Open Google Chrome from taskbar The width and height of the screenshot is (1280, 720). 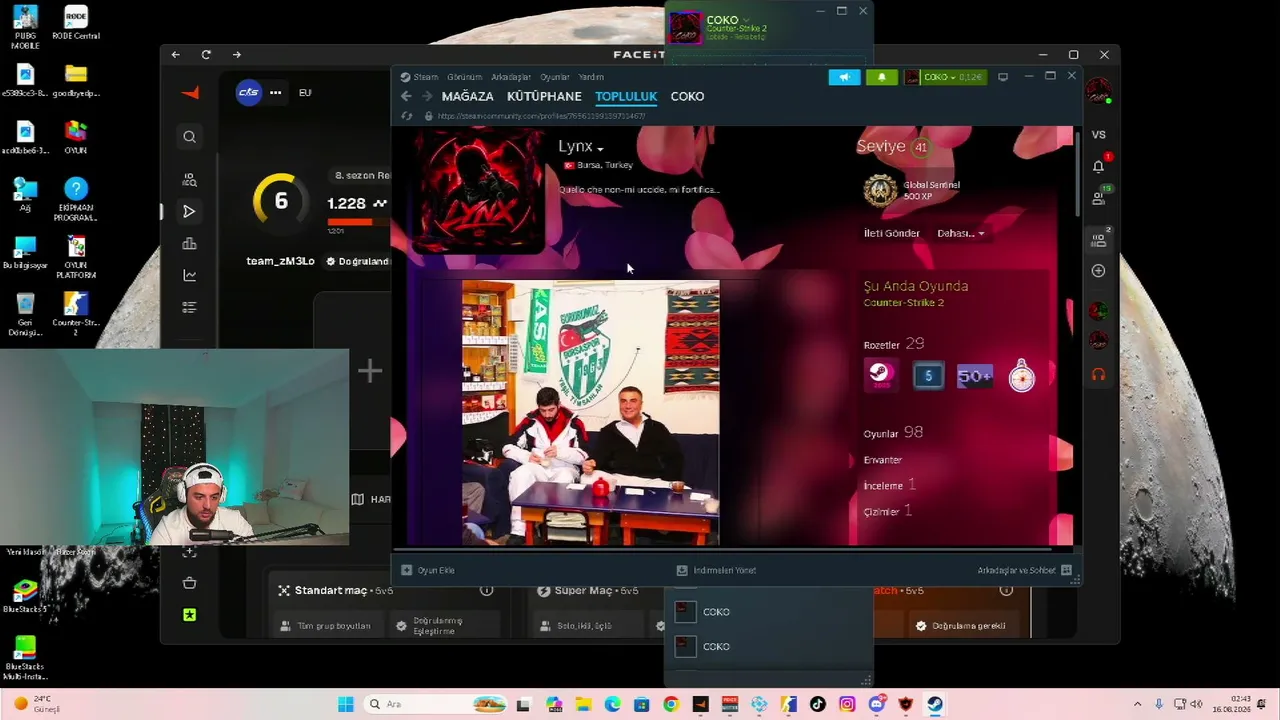tap(671, 704)
